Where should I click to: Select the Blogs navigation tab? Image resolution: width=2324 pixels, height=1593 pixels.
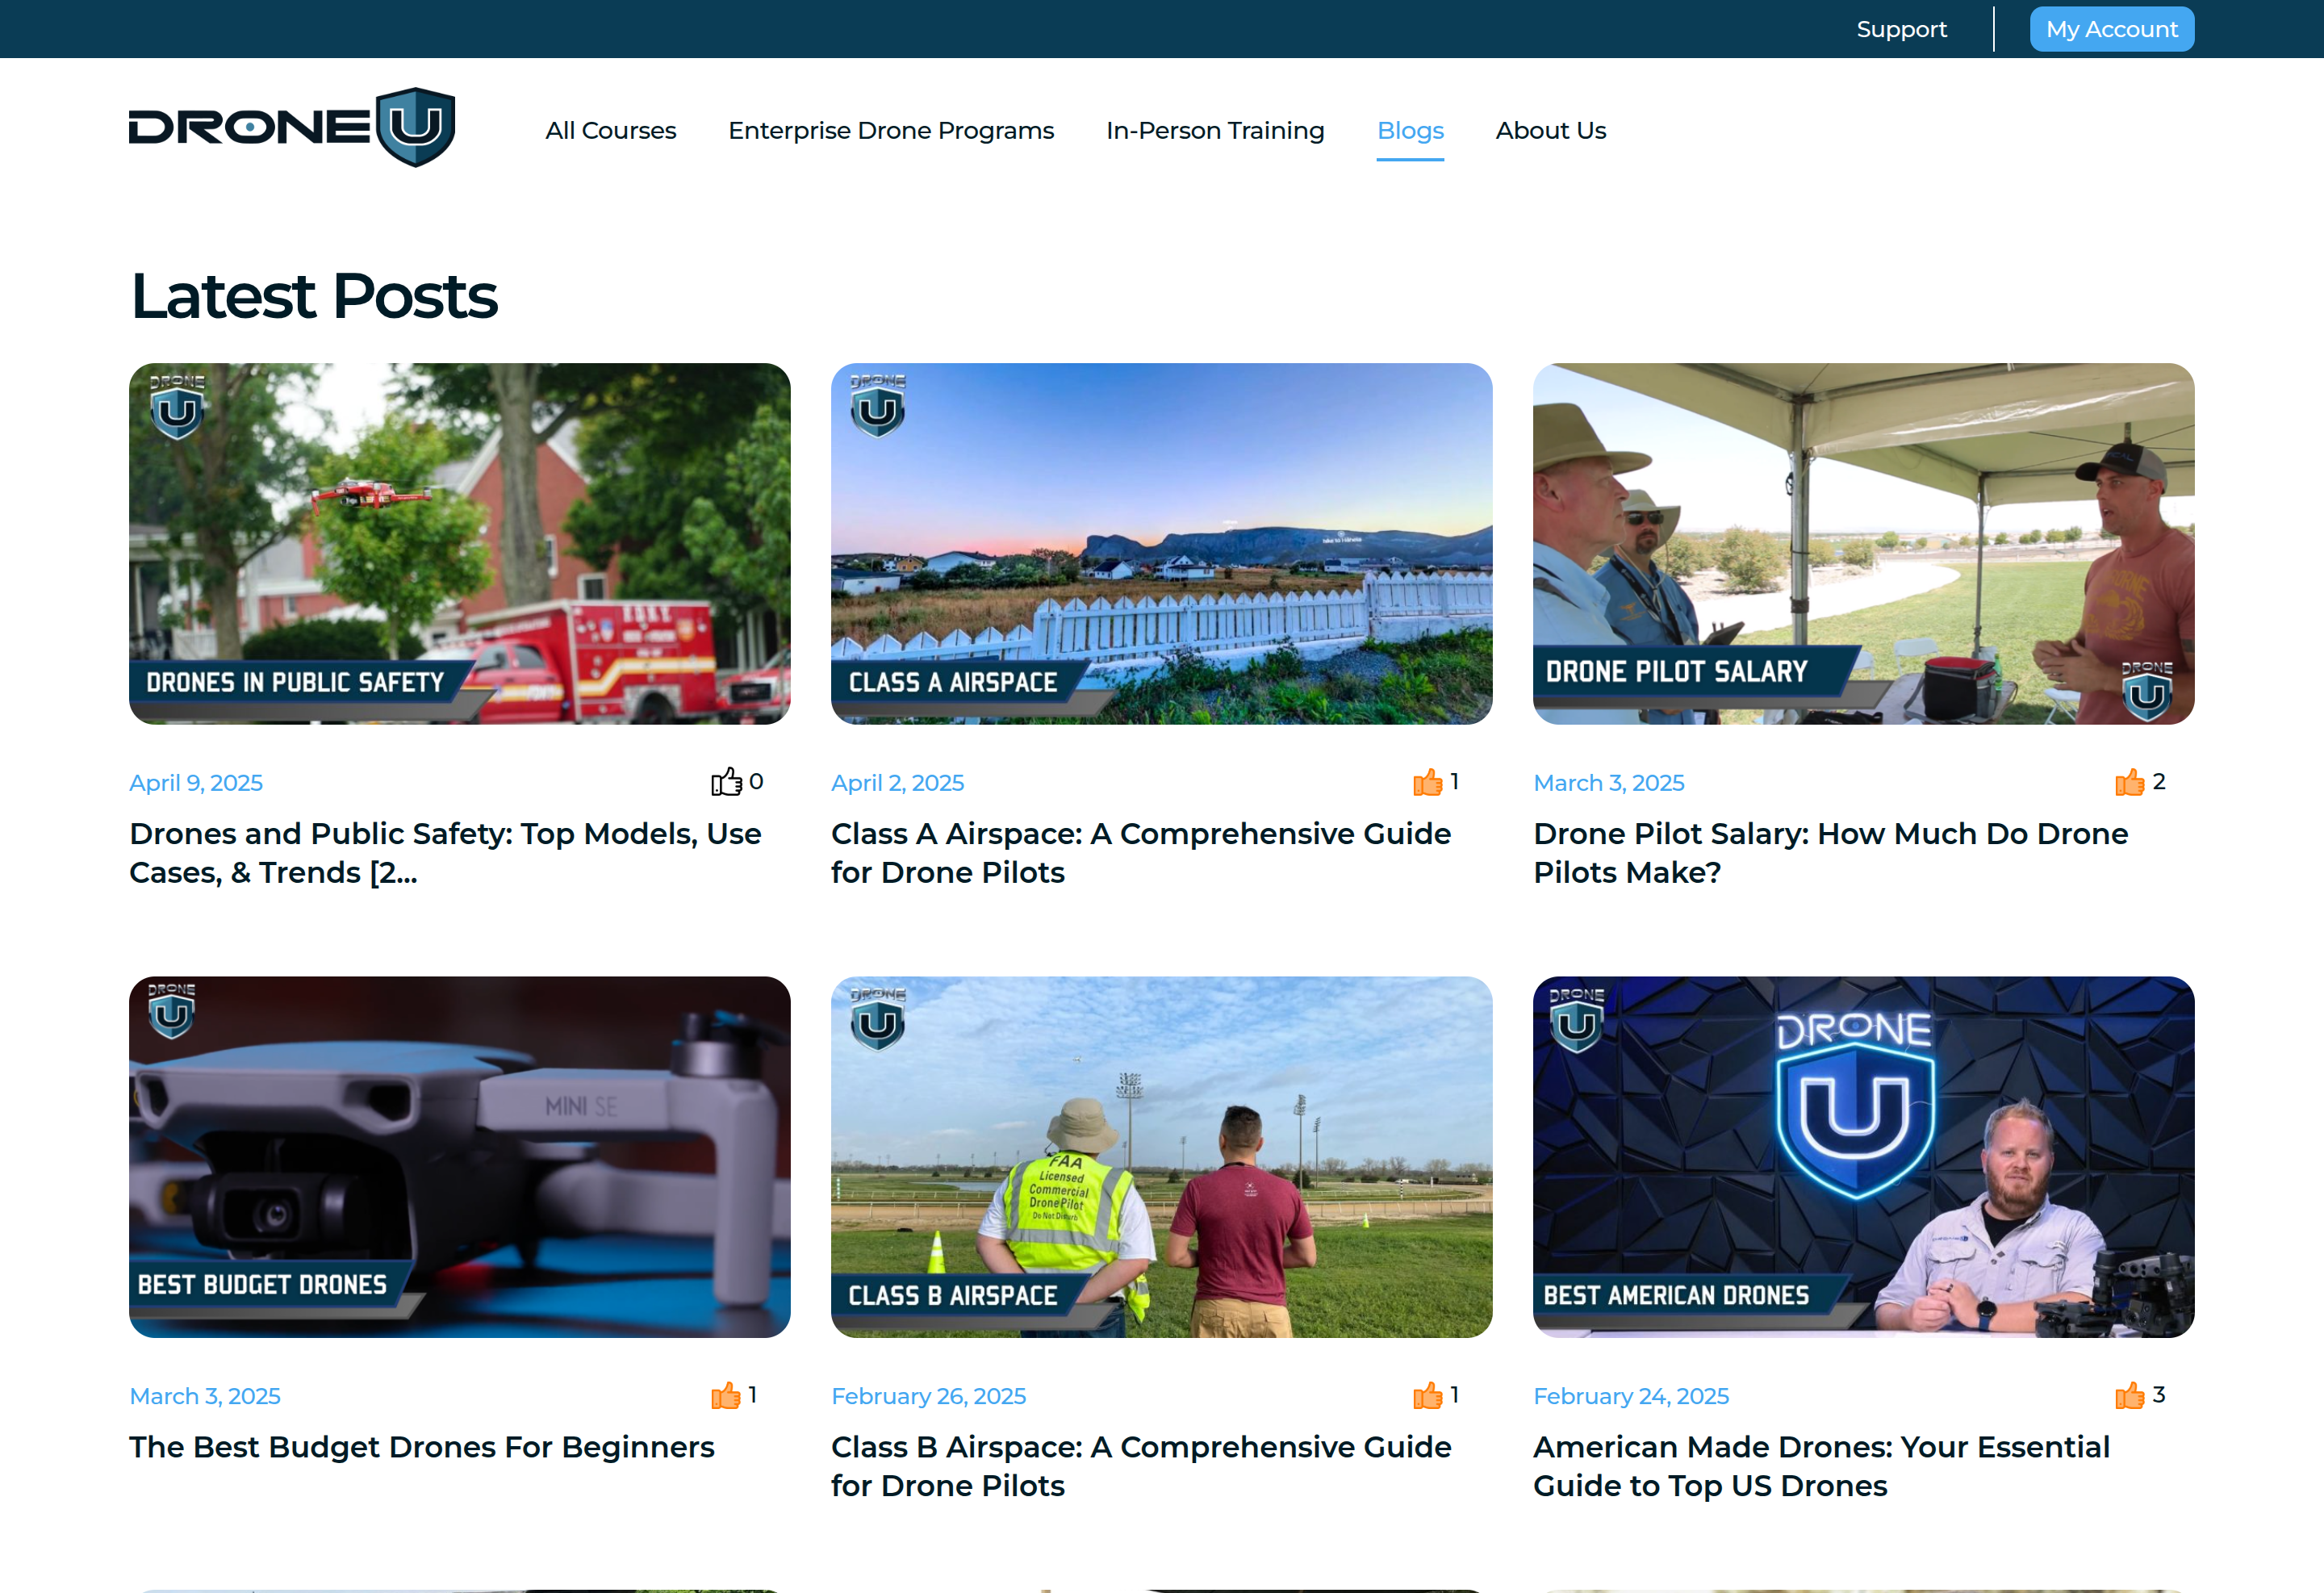(1410, 131)
